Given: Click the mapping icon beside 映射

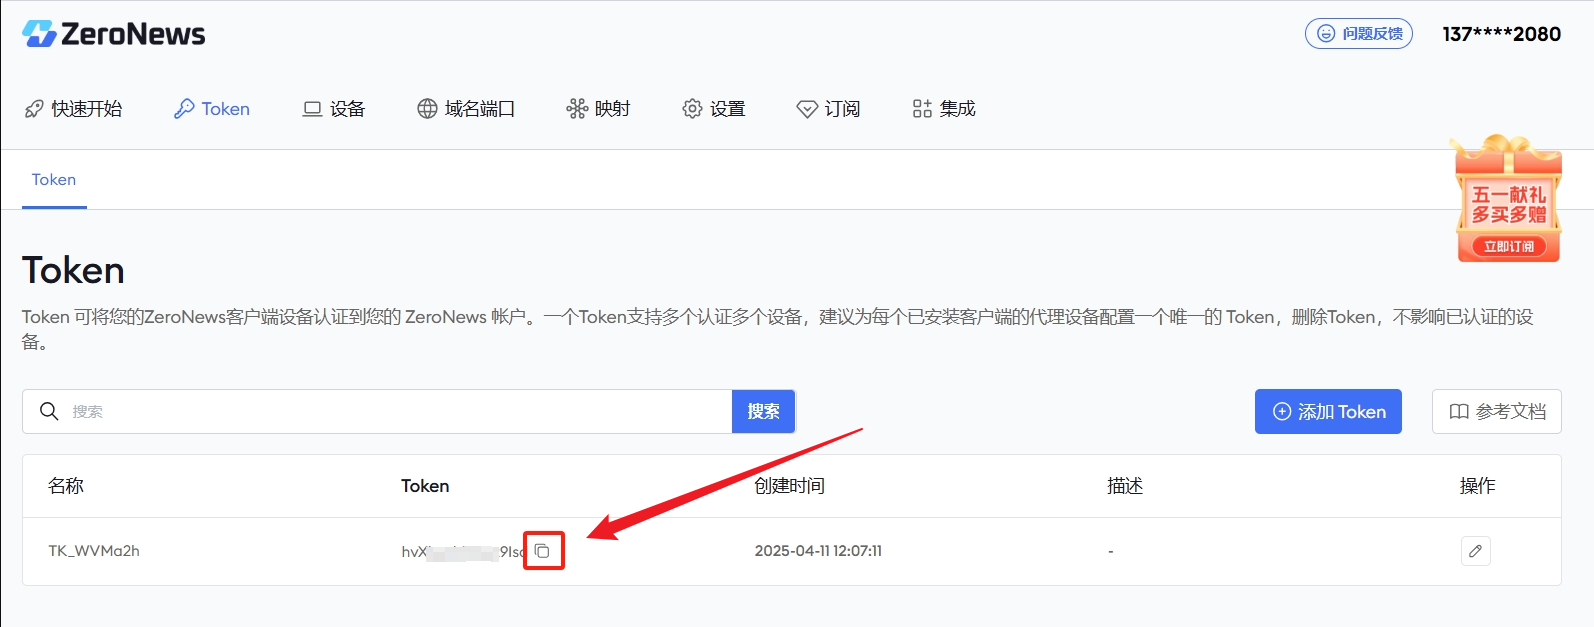Looking at the screenshot, I should tap(577, 109).
